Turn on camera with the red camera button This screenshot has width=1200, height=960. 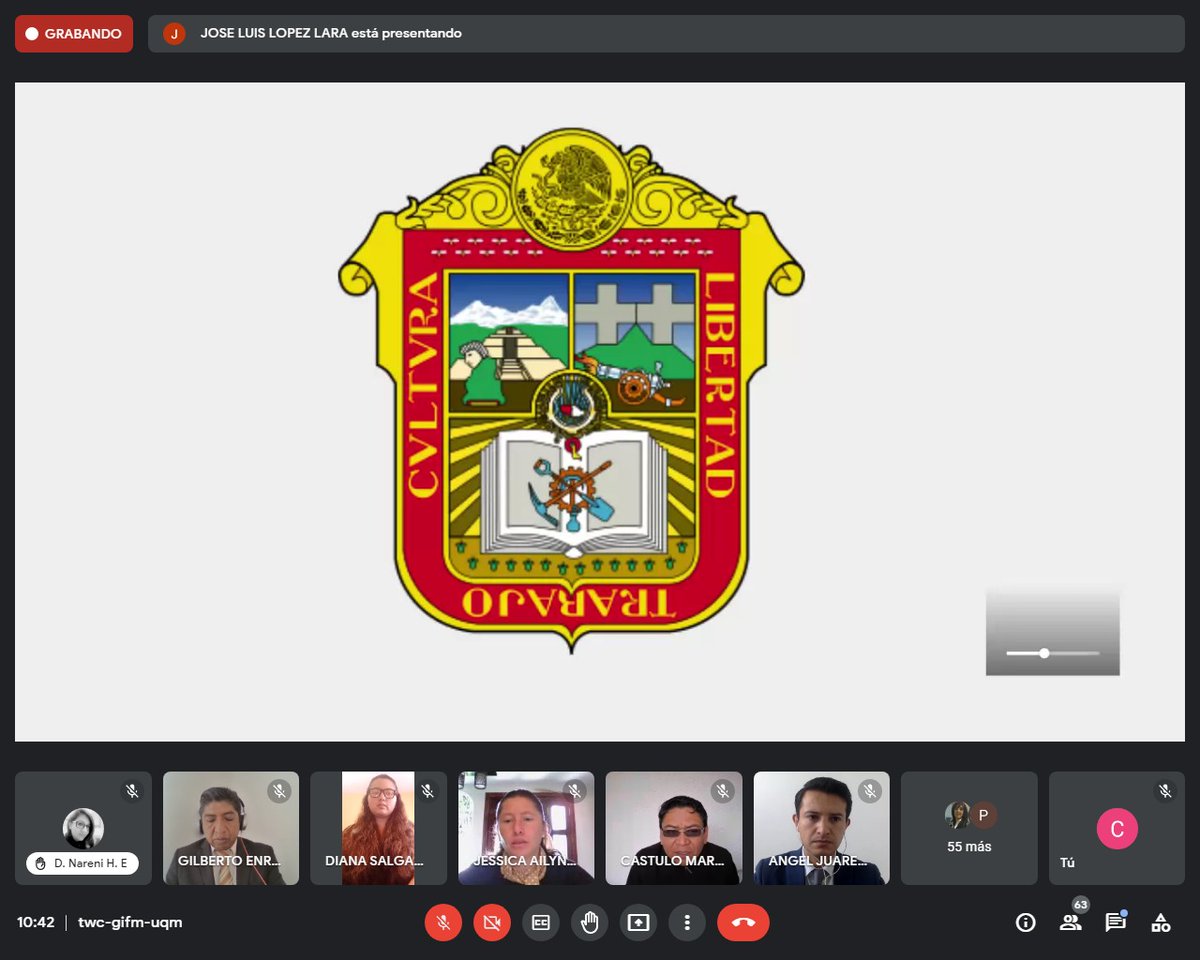point(491,922)
